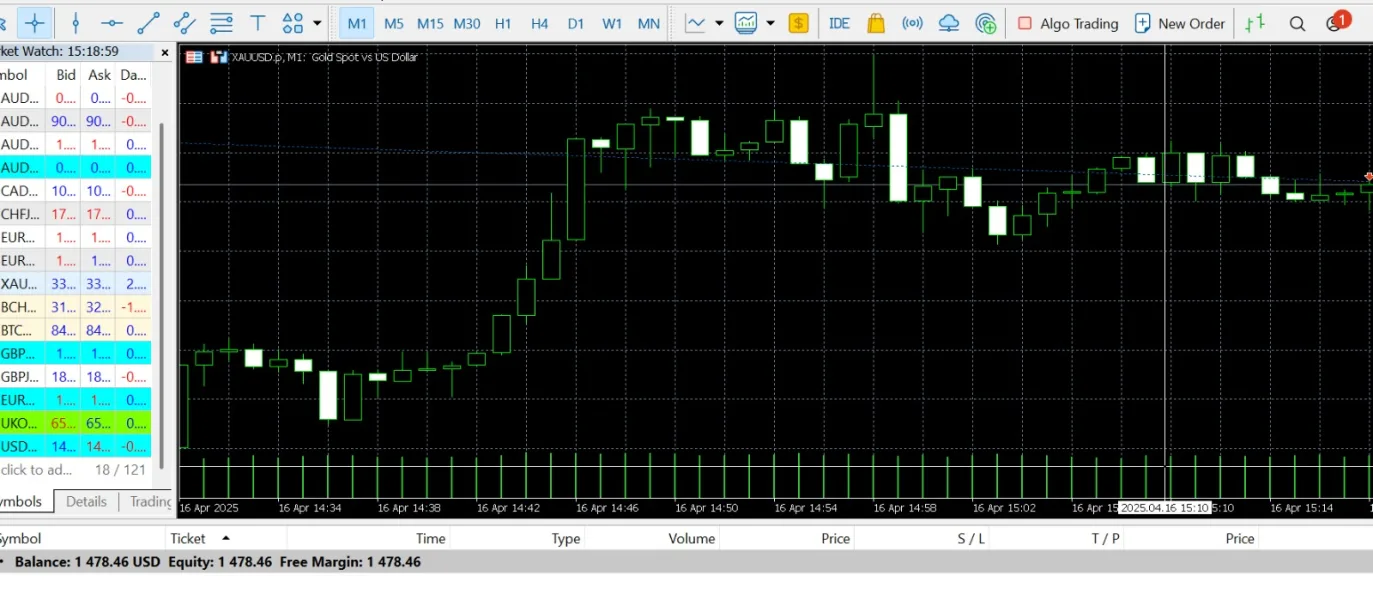Pick the trendline drawing tool
The width and height of the screenshot is (1373, 600).
pyautogui.click(x=148, y=23)
